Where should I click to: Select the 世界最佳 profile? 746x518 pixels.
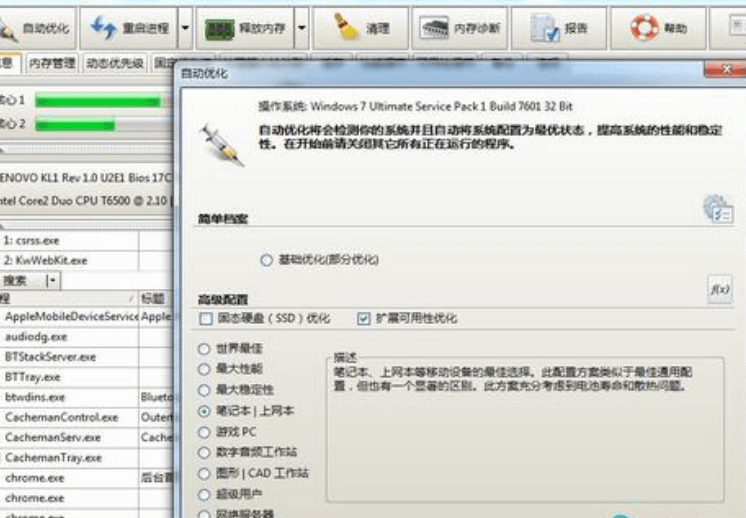[x=204, y=349]
